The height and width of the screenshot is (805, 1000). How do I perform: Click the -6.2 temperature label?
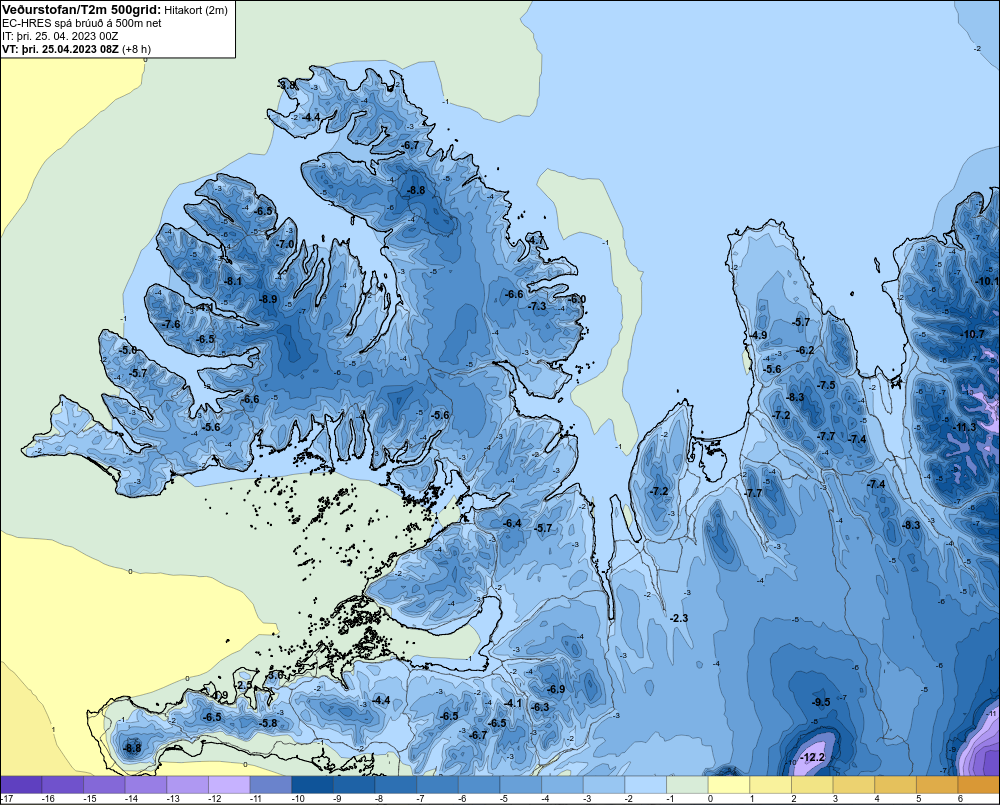pyautogui.click(x=805, y=350)
